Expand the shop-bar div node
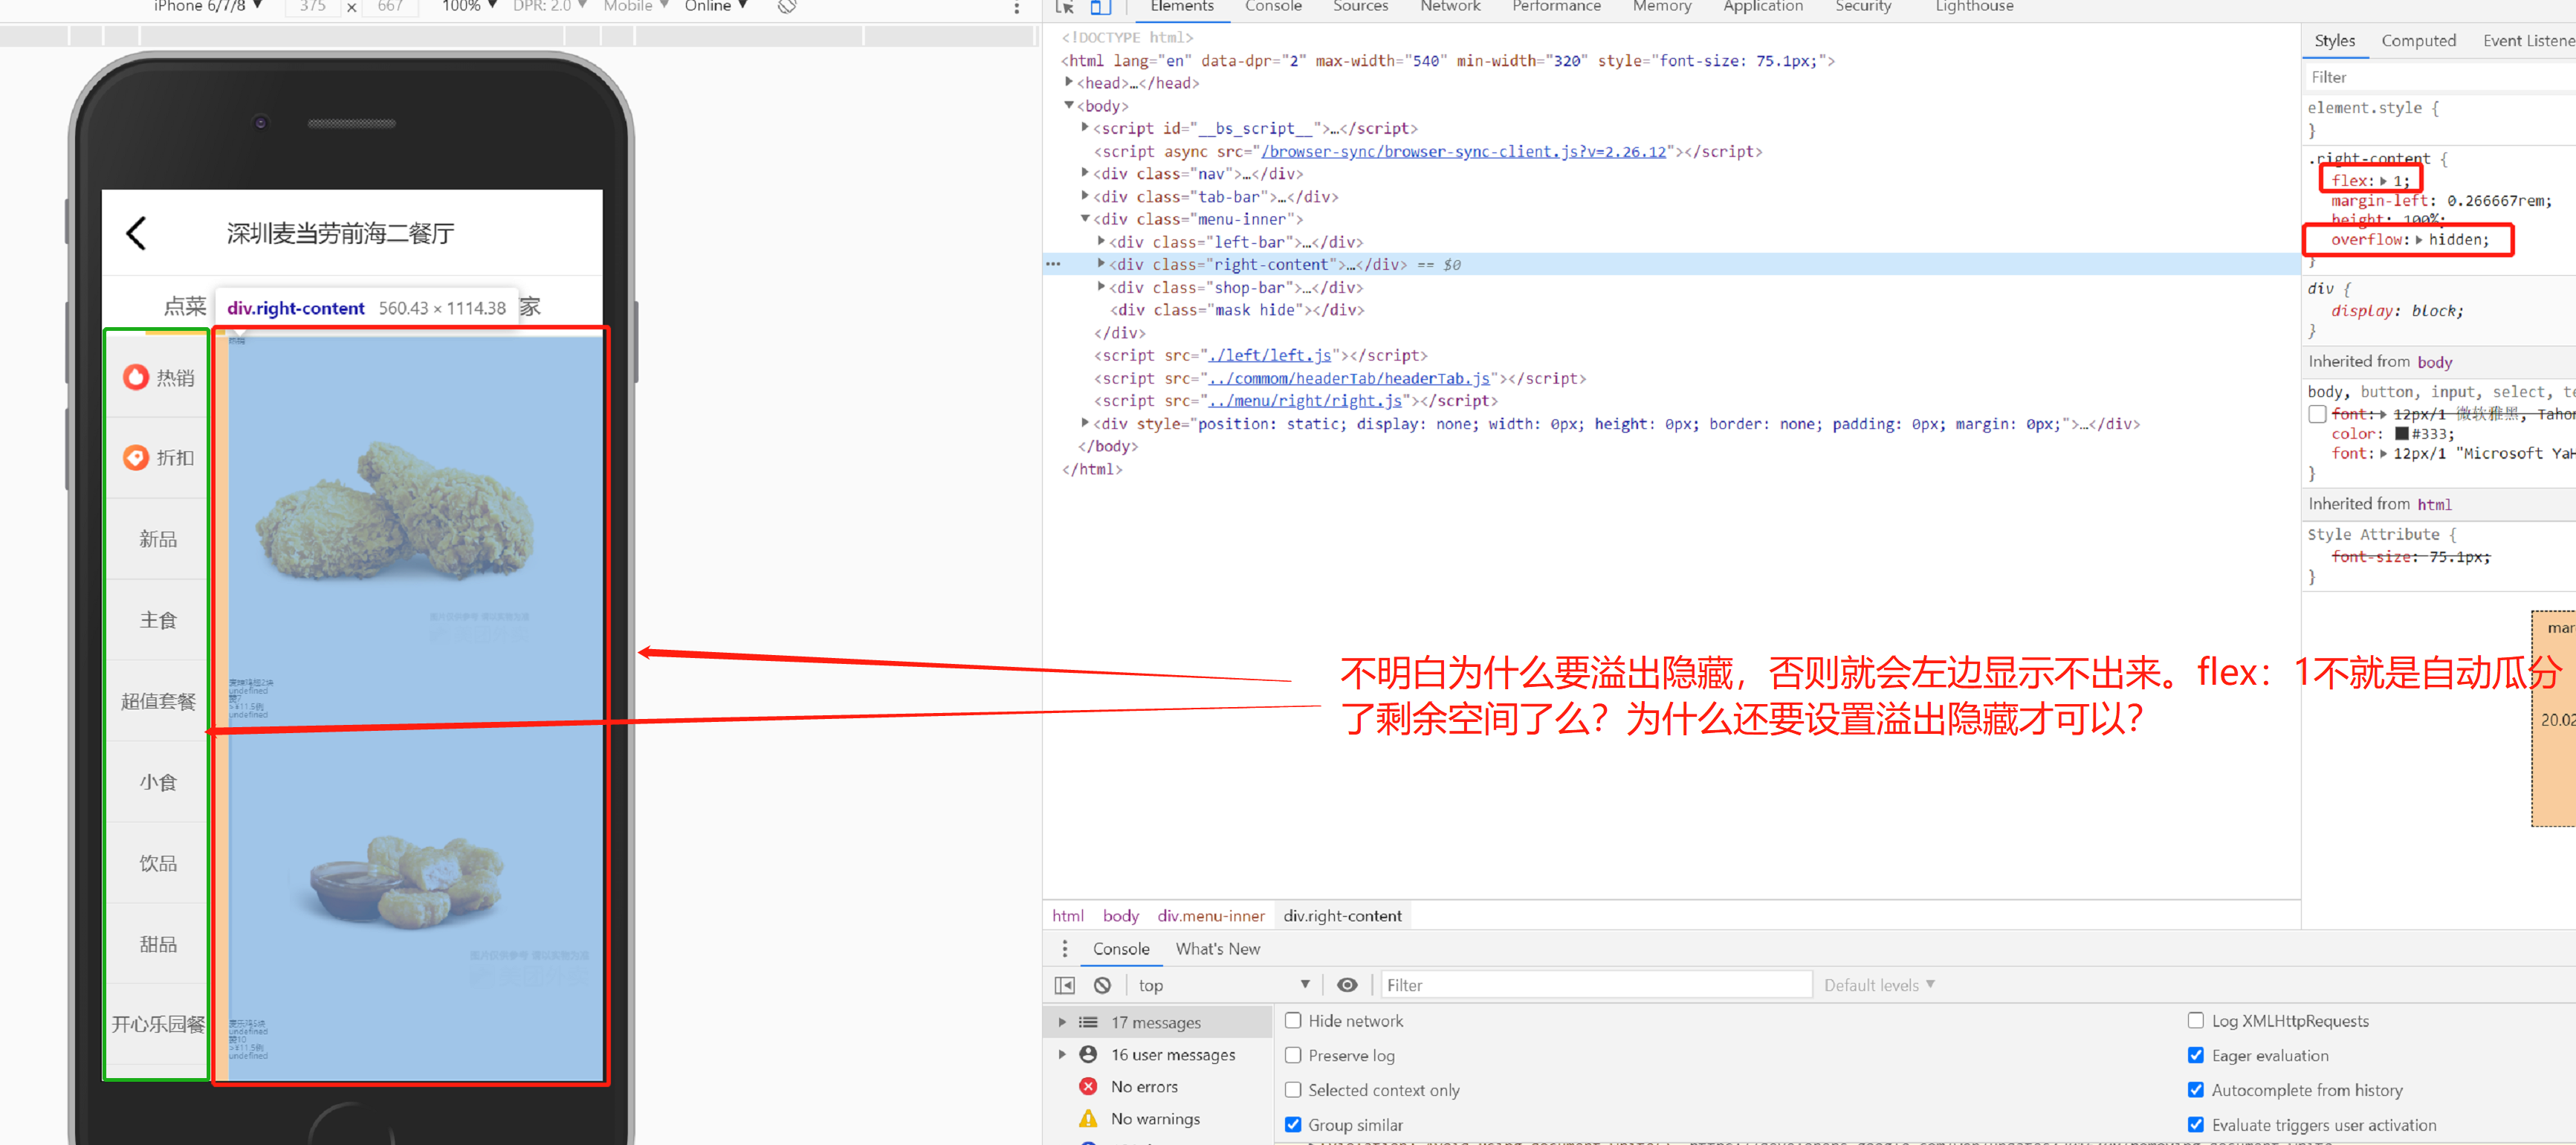Screen dimensions: 2576x1145 coord(1101,287)
